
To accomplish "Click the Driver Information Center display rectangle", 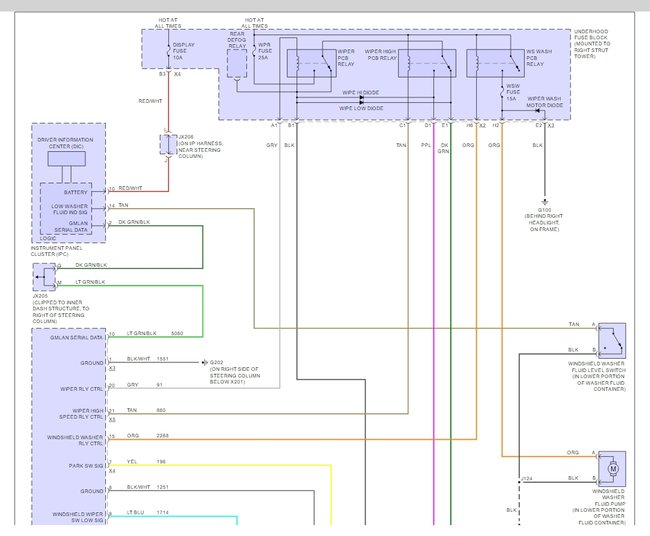I will (x=67, y=159).
